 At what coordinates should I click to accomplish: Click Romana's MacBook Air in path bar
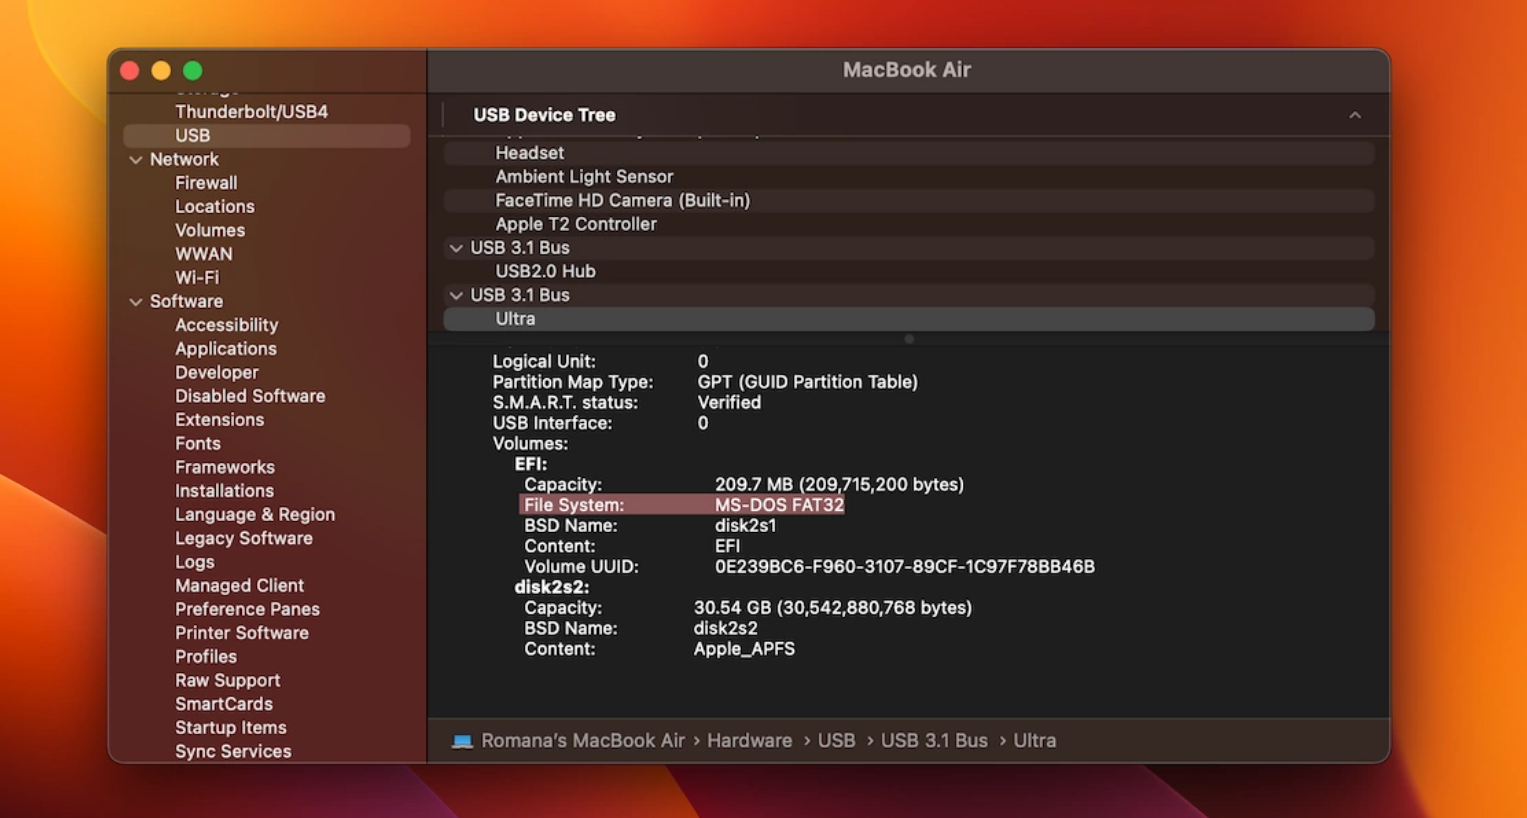pos(583,741)
